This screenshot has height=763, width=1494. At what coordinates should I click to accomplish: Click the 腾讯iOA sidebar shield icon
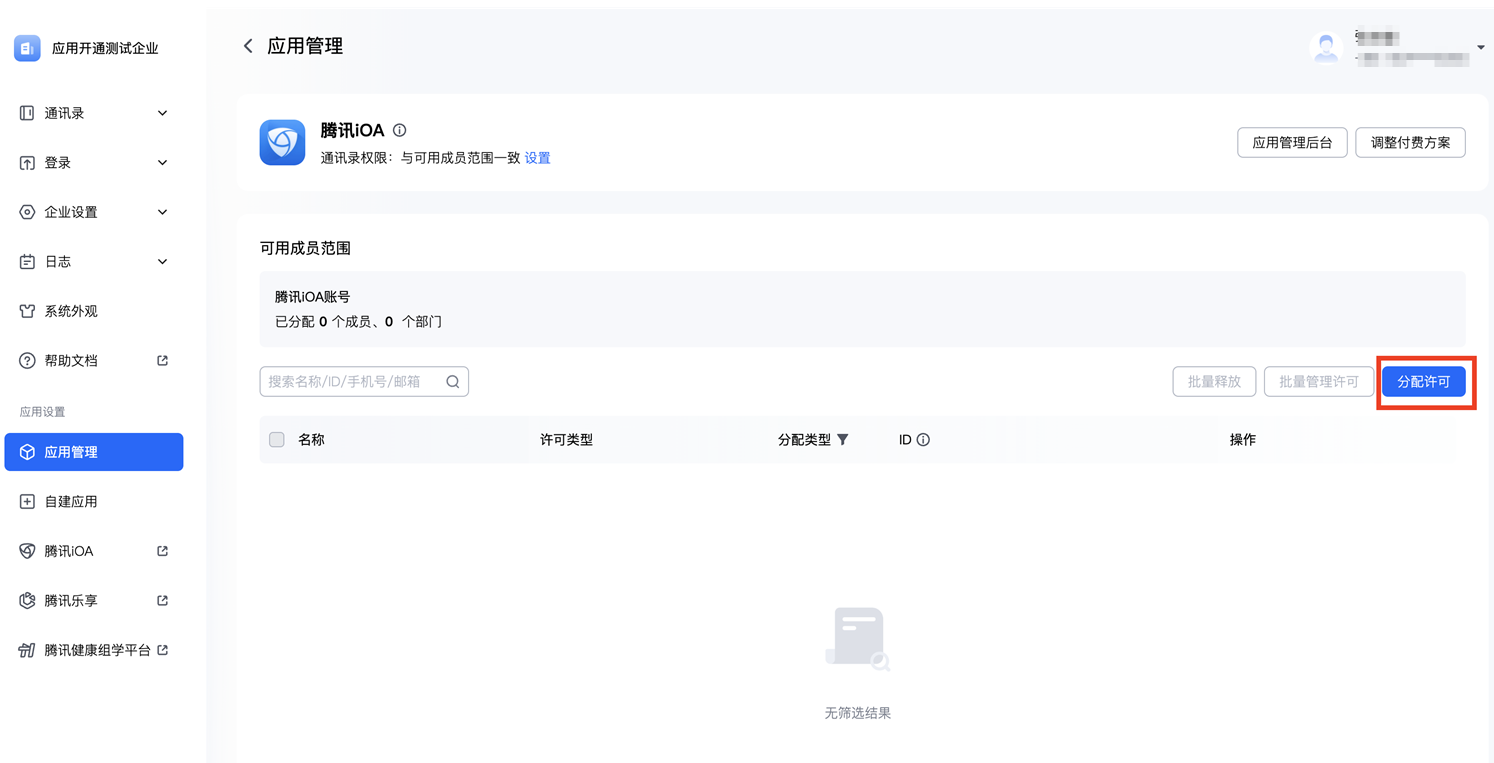(x=27, y=551)
